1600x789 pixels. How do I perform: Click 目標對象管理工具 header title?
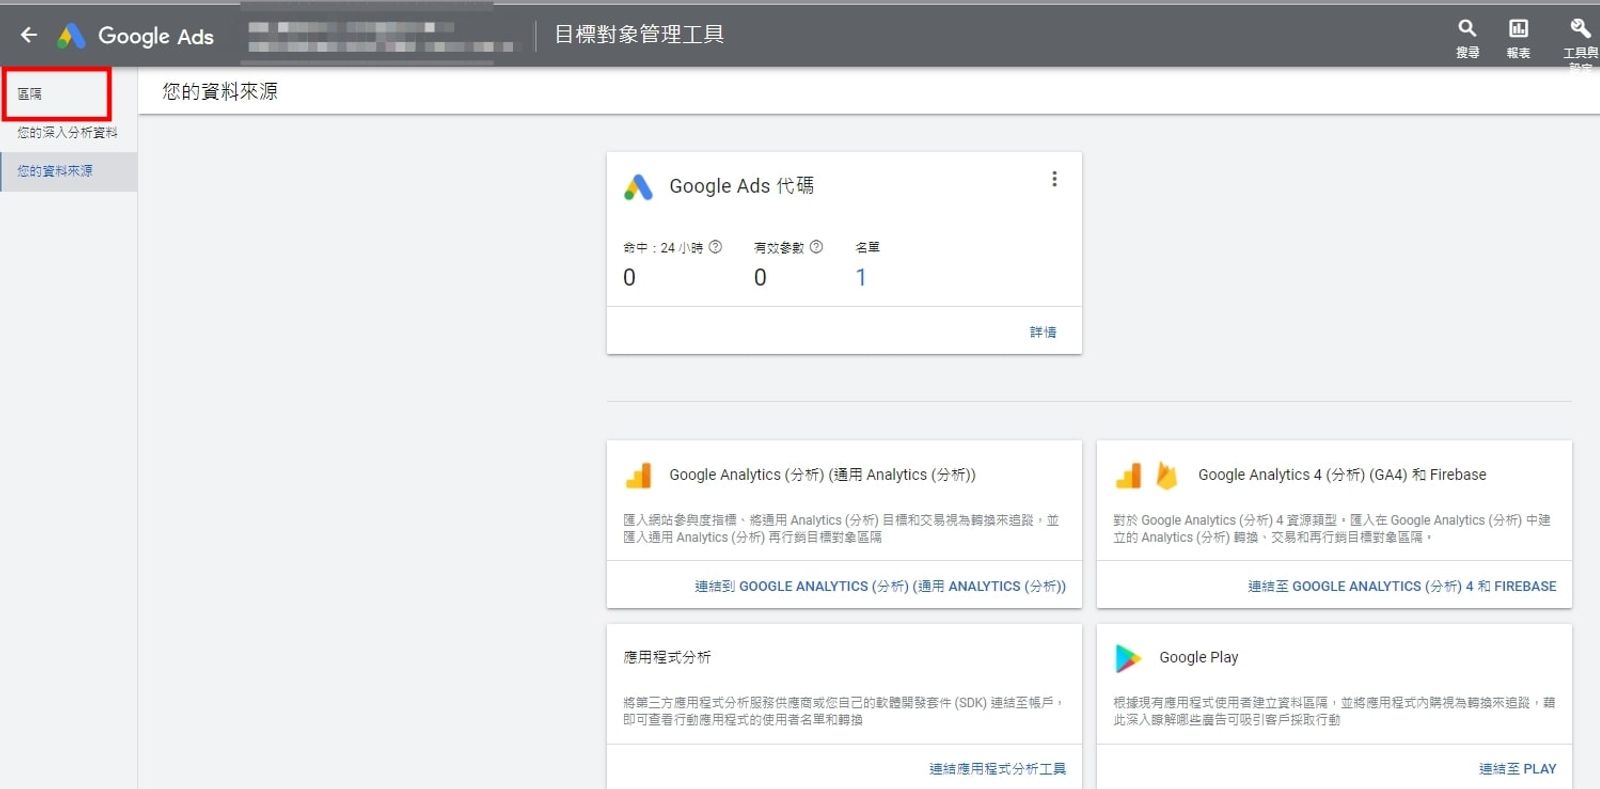(x=639, y=35)
